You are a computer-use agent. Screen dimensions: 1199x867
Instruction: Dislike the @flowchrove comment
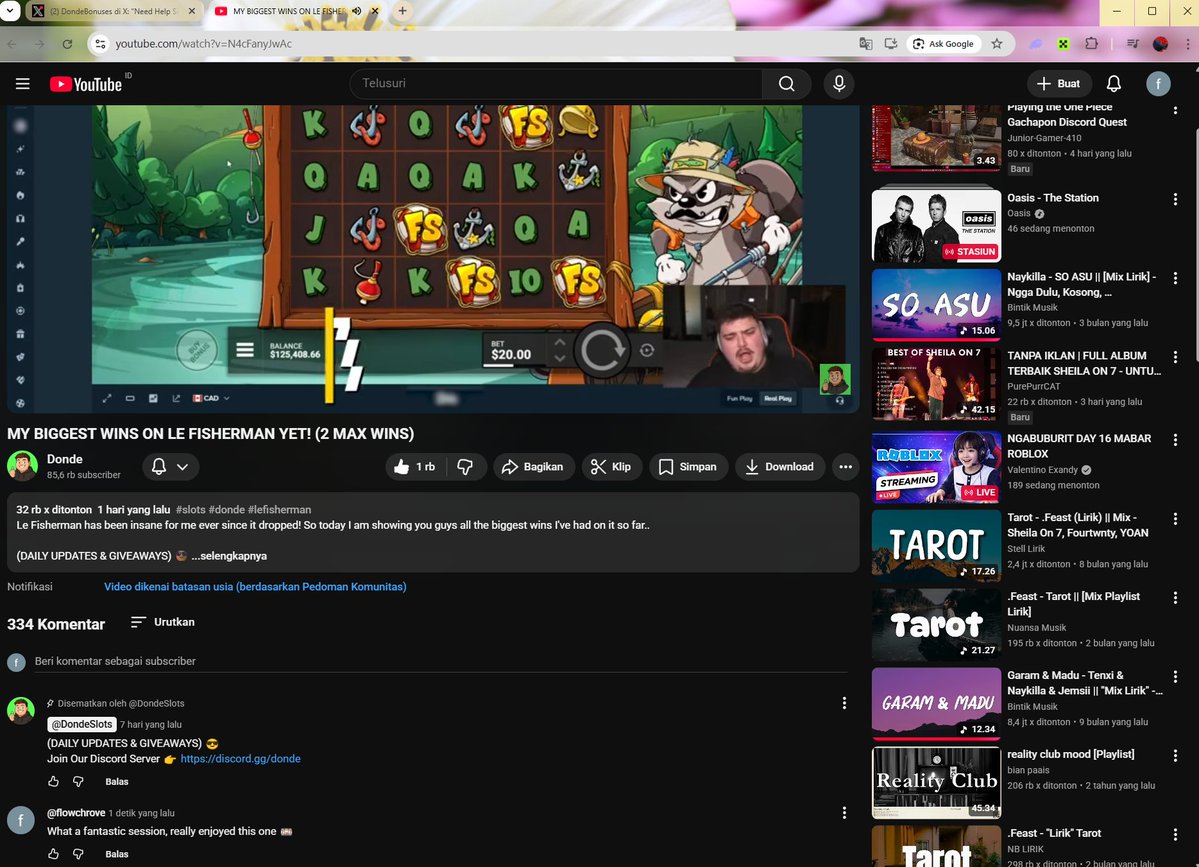point(78,854)
